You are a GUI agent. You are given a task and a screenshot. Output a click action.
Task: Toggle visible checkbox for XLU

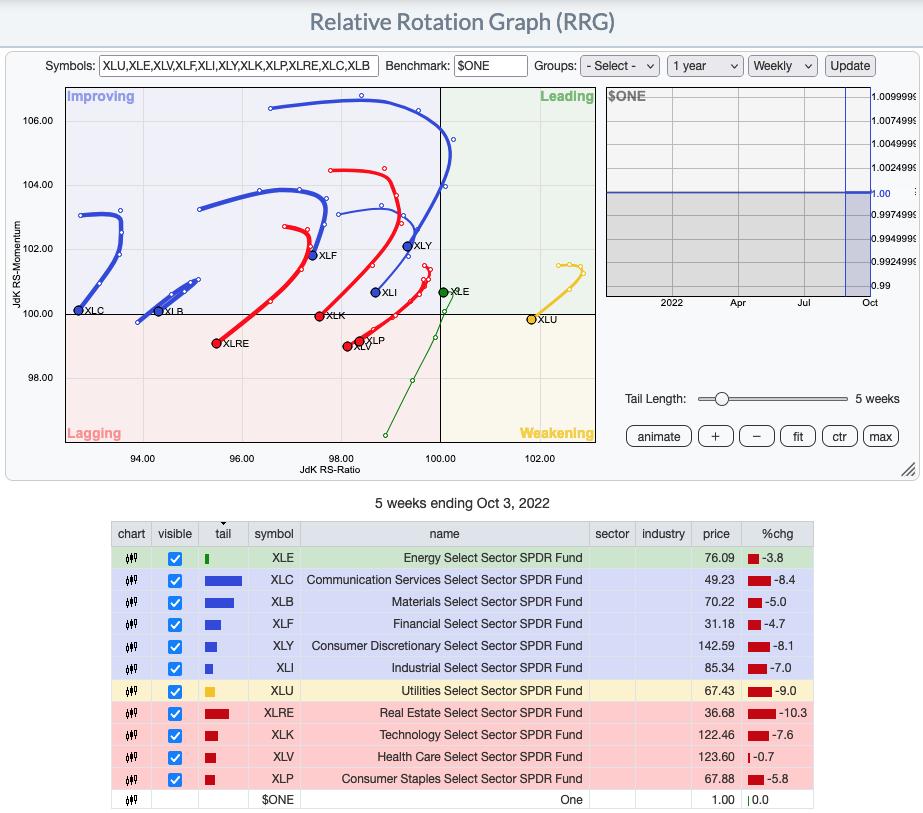(175, 692)
